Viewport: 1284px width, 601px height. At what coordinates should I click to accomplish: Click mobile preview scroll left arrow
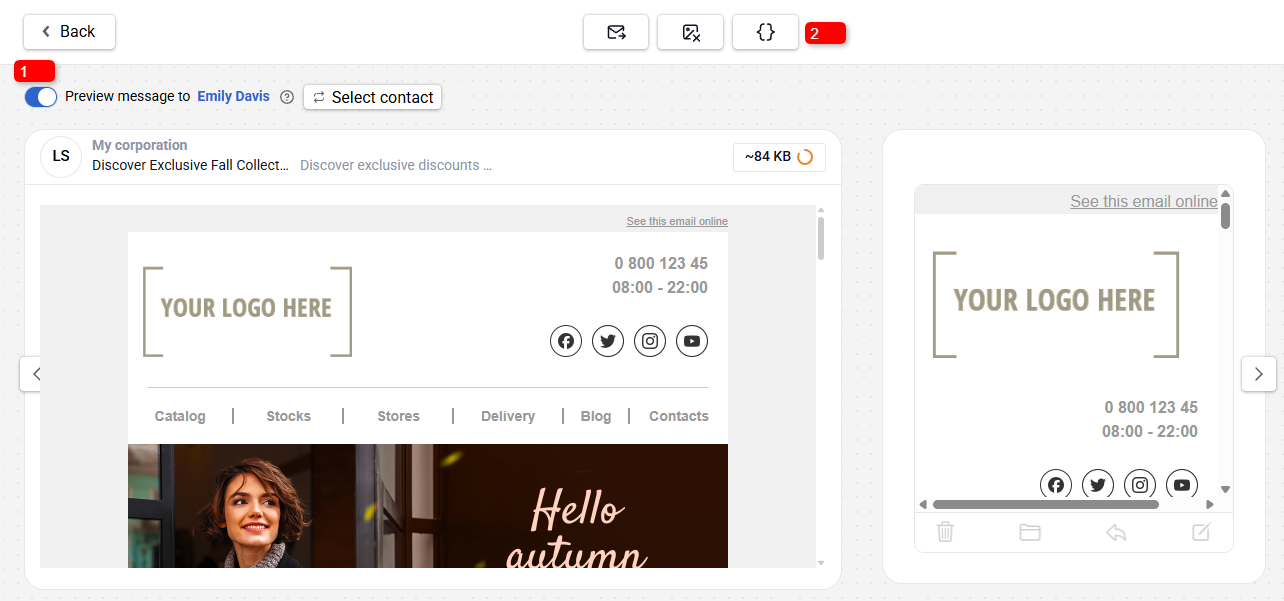(923, 505)
